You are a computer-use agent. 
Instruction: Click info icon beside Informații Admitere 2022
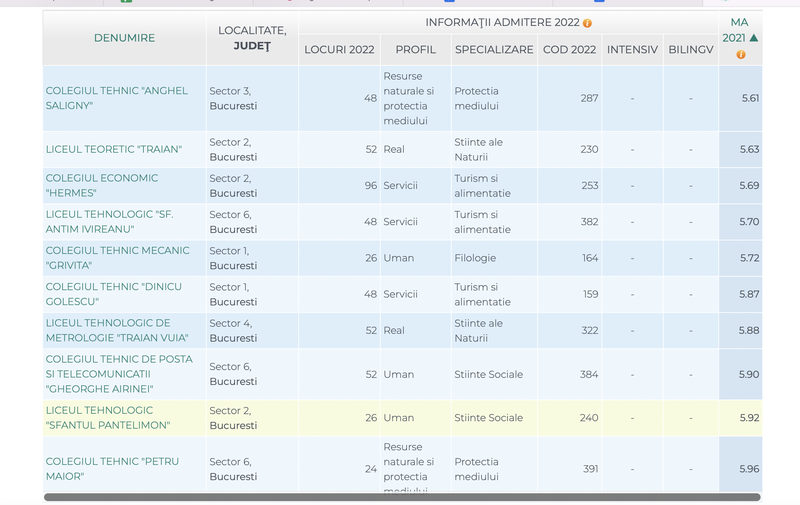point(587,23)
